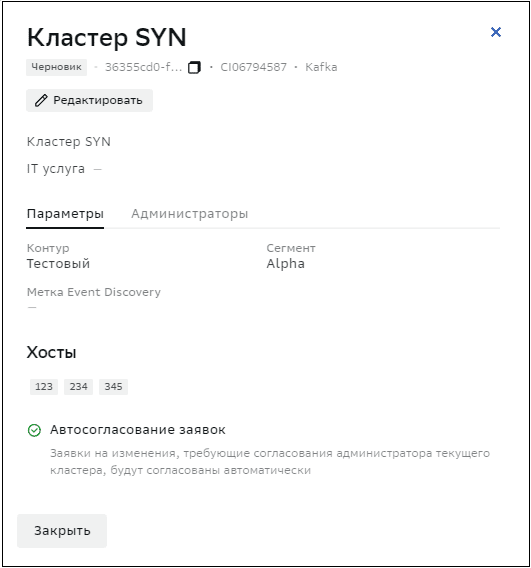Click the Автосогласование заявок label
Viewport: 531px width, 568px height.
tap(138, 430)
